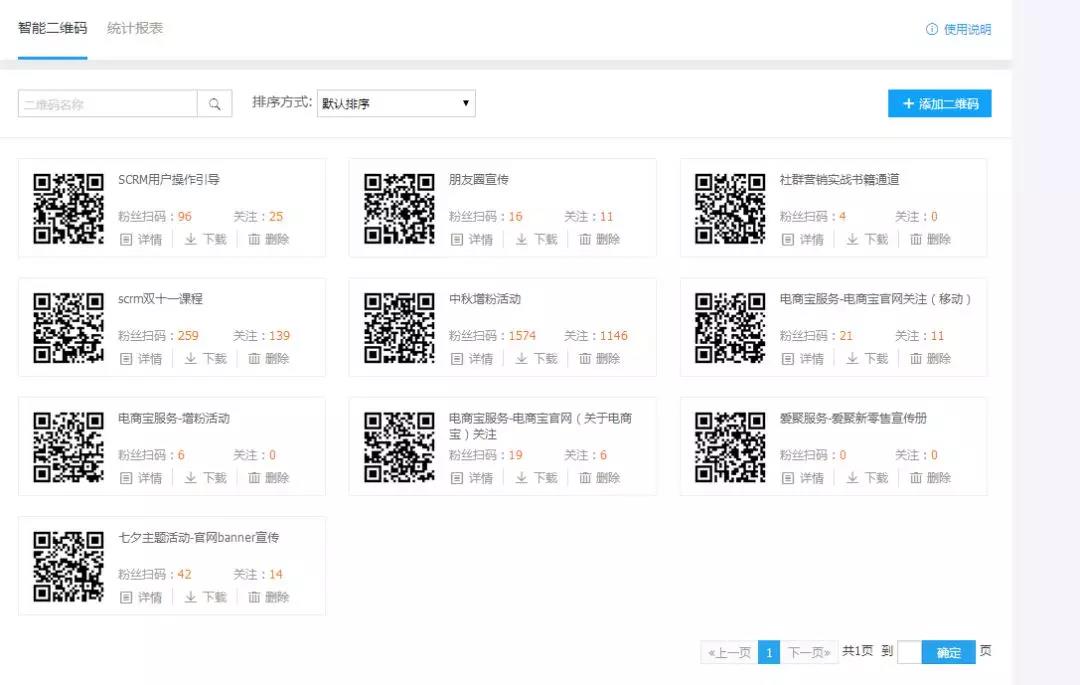Delete the 电商宝官网关注（移动）QR code

931,358
